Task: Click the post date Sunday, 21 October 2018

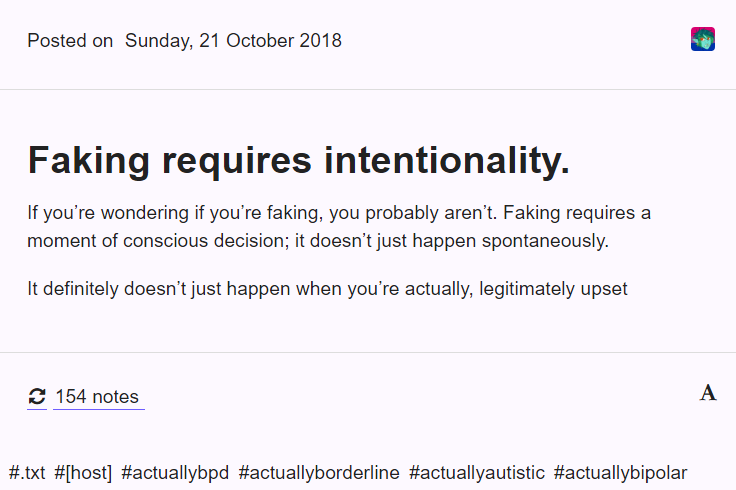Action: point(233,41)
